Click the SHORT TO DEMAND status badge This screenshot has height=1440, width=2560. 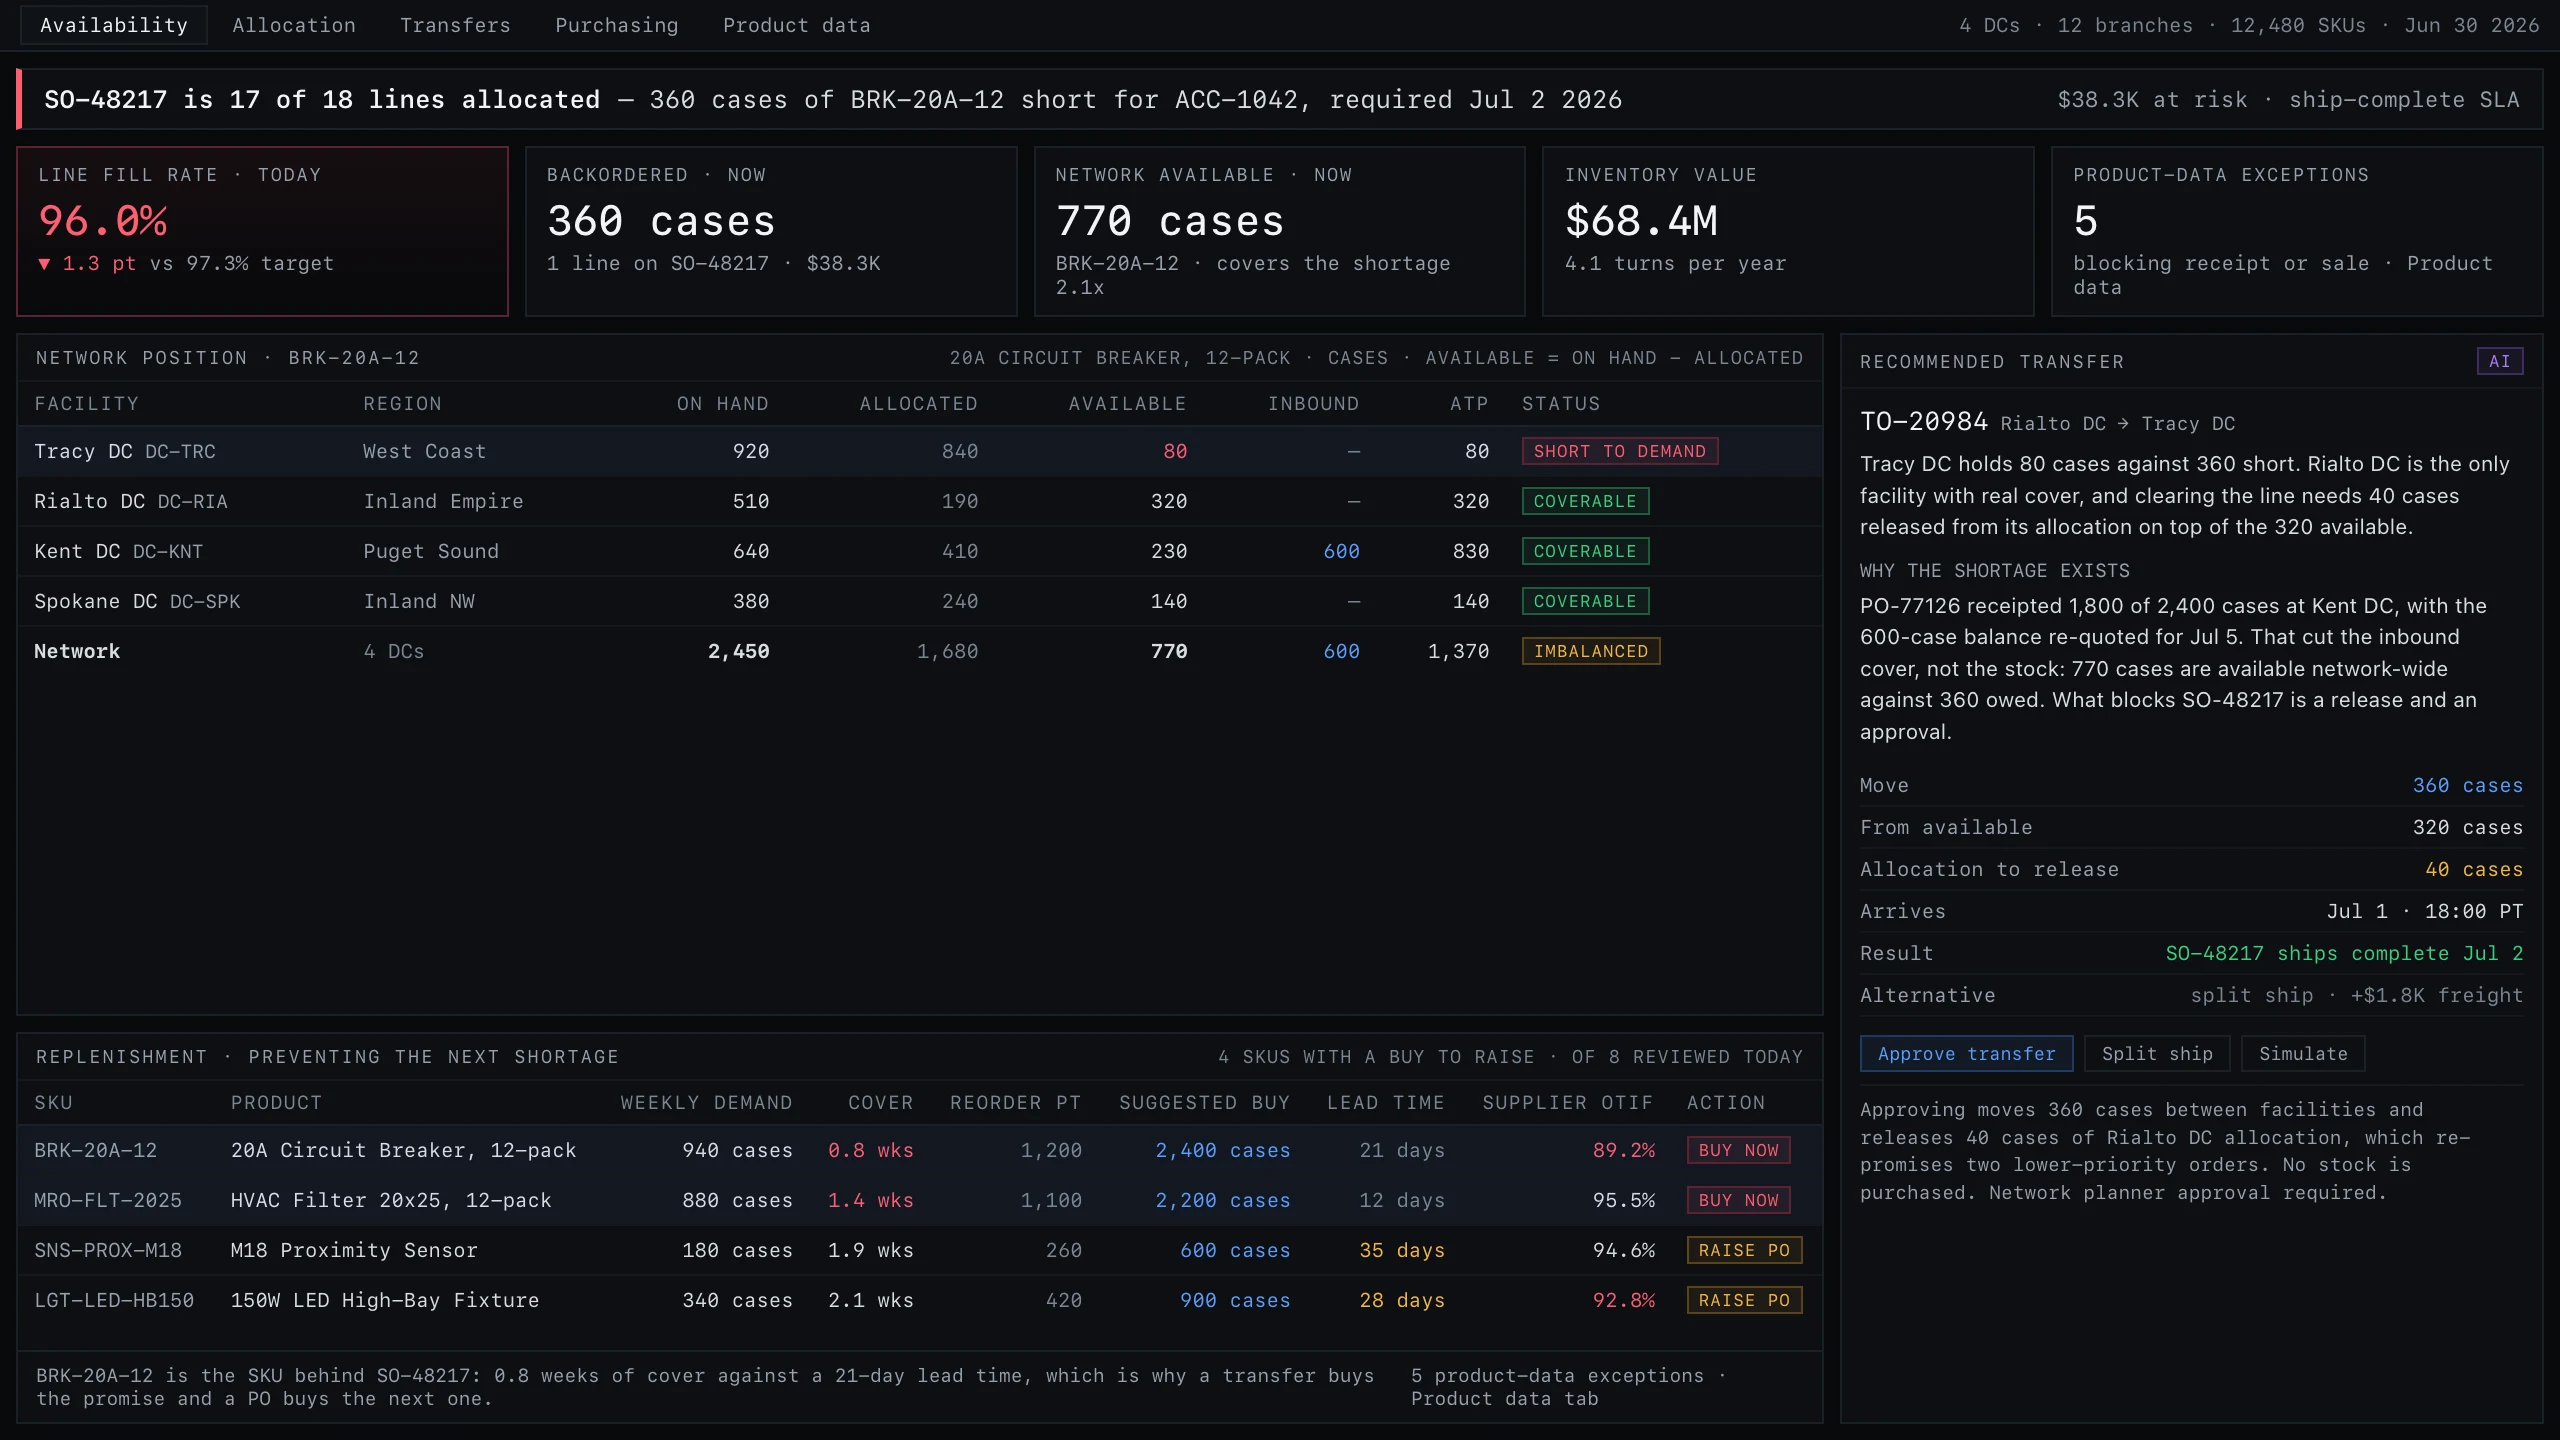coord(1620,451)
